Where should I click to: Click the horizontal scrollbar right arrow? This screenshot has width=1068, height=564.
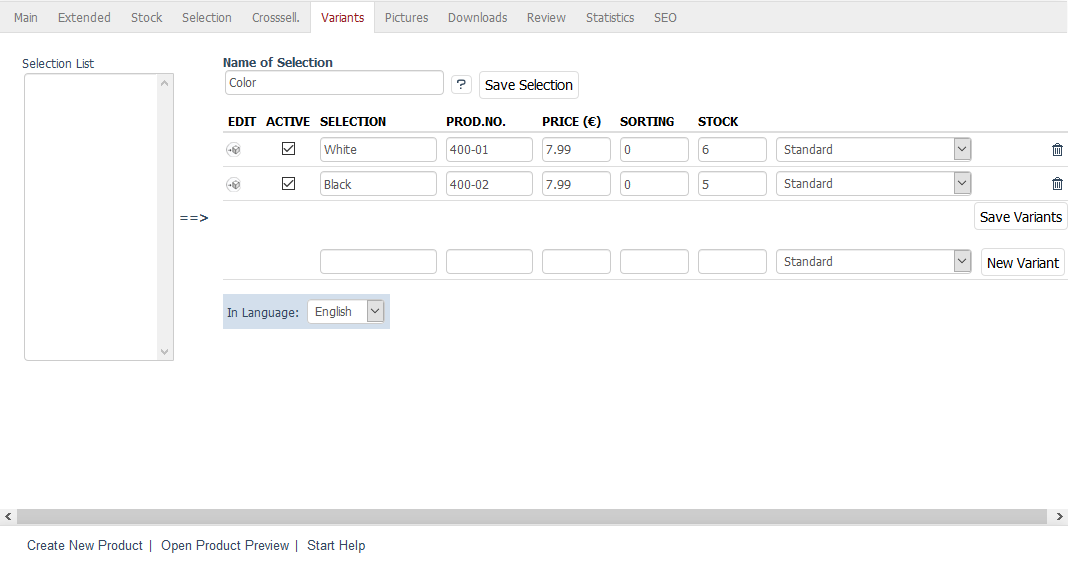coord(1059,517)
